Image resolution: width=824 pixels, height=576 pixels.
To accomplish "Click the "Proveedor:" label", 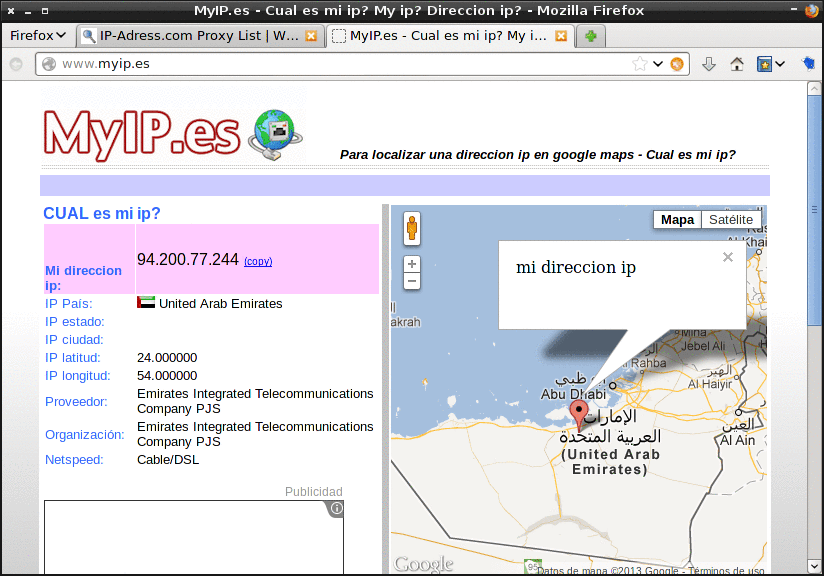I will (x=76, y=402).
